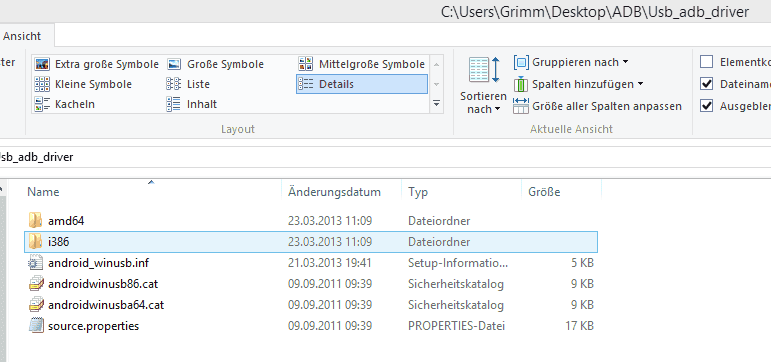Click the Usb_adb_driver address bar
The width and height of the screenshot is (771, 362).
pos(386,157)
